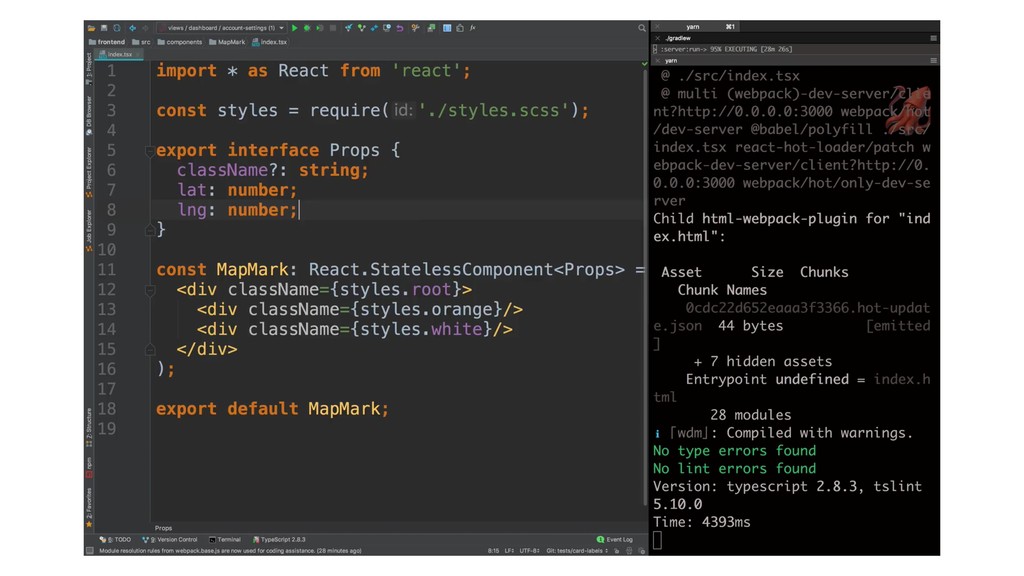Toggle the read-only lock icon
The image size is (1024, 576).
click(616, 551)
